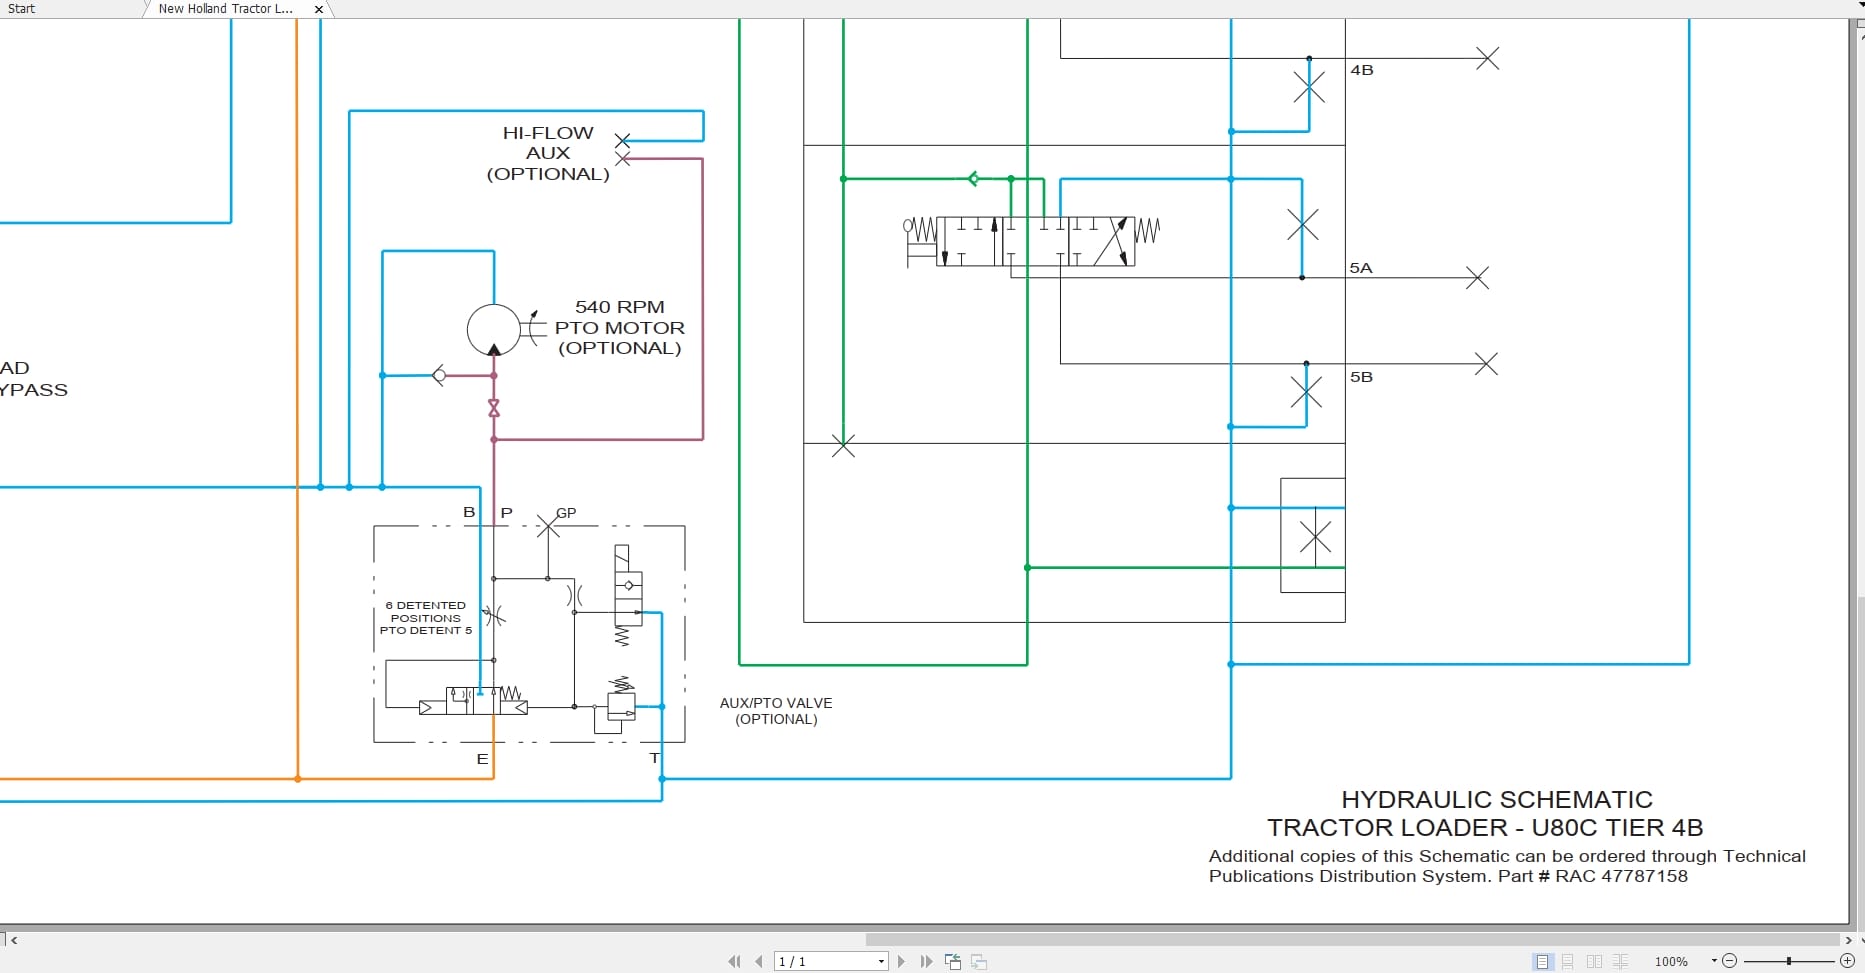The height and width of the screenshot is (973, 1865).
Task: Go to the first page icon
Action: [736, 961]
